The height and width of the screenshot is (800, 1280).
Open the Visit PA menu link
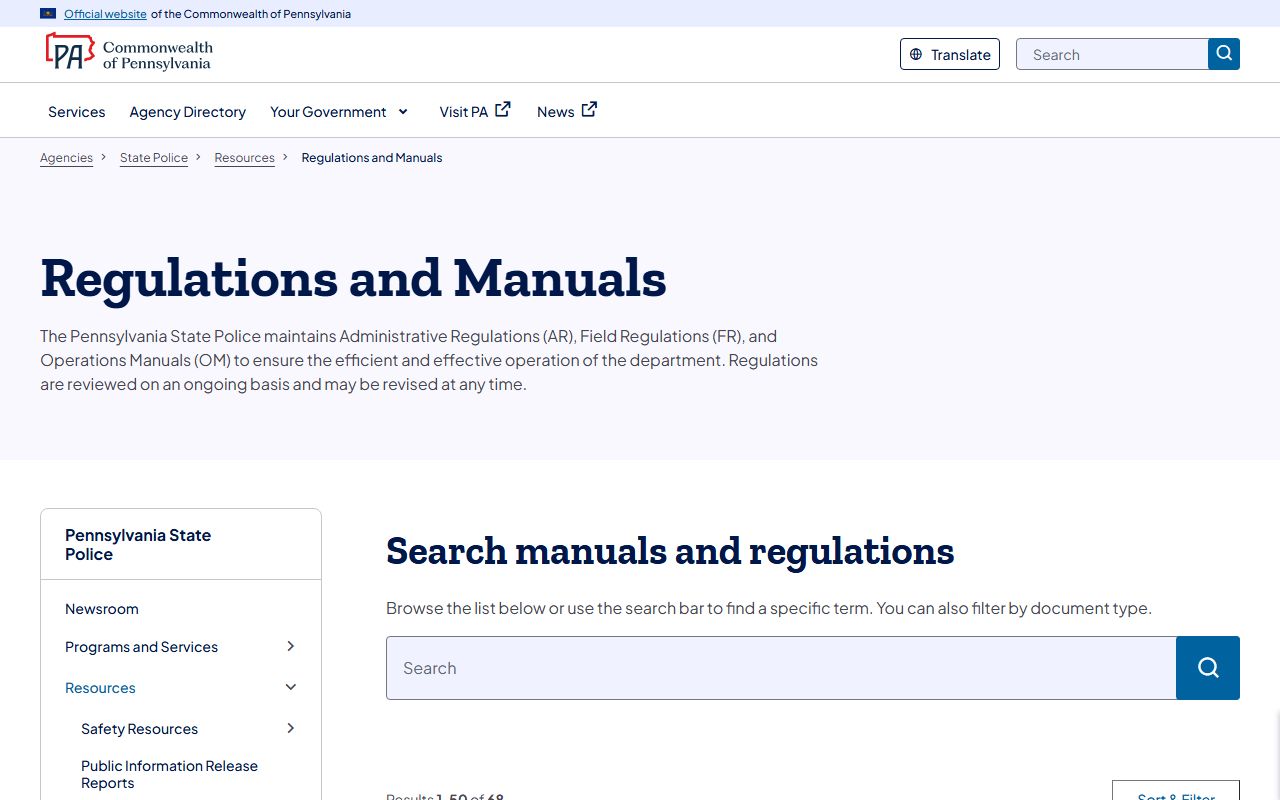464,112
